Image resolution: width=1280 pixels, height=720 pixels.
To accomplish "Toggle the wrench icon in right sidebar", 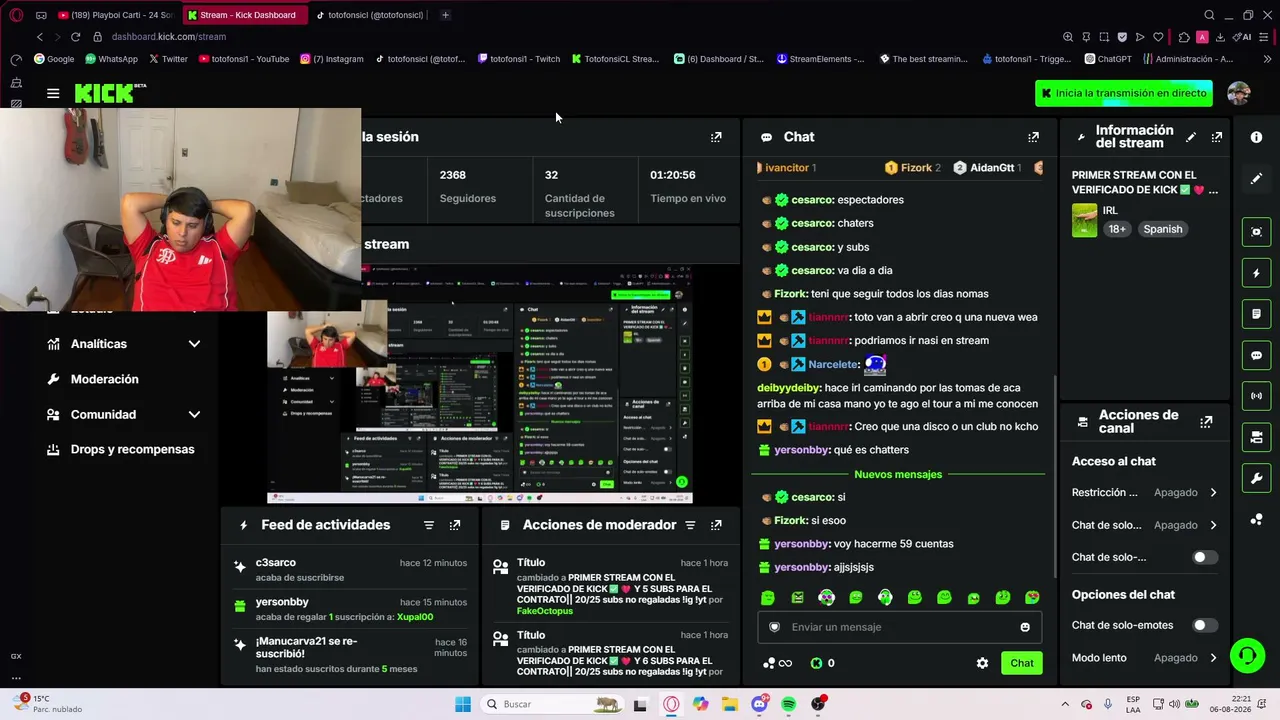I will click(1257, 478).
